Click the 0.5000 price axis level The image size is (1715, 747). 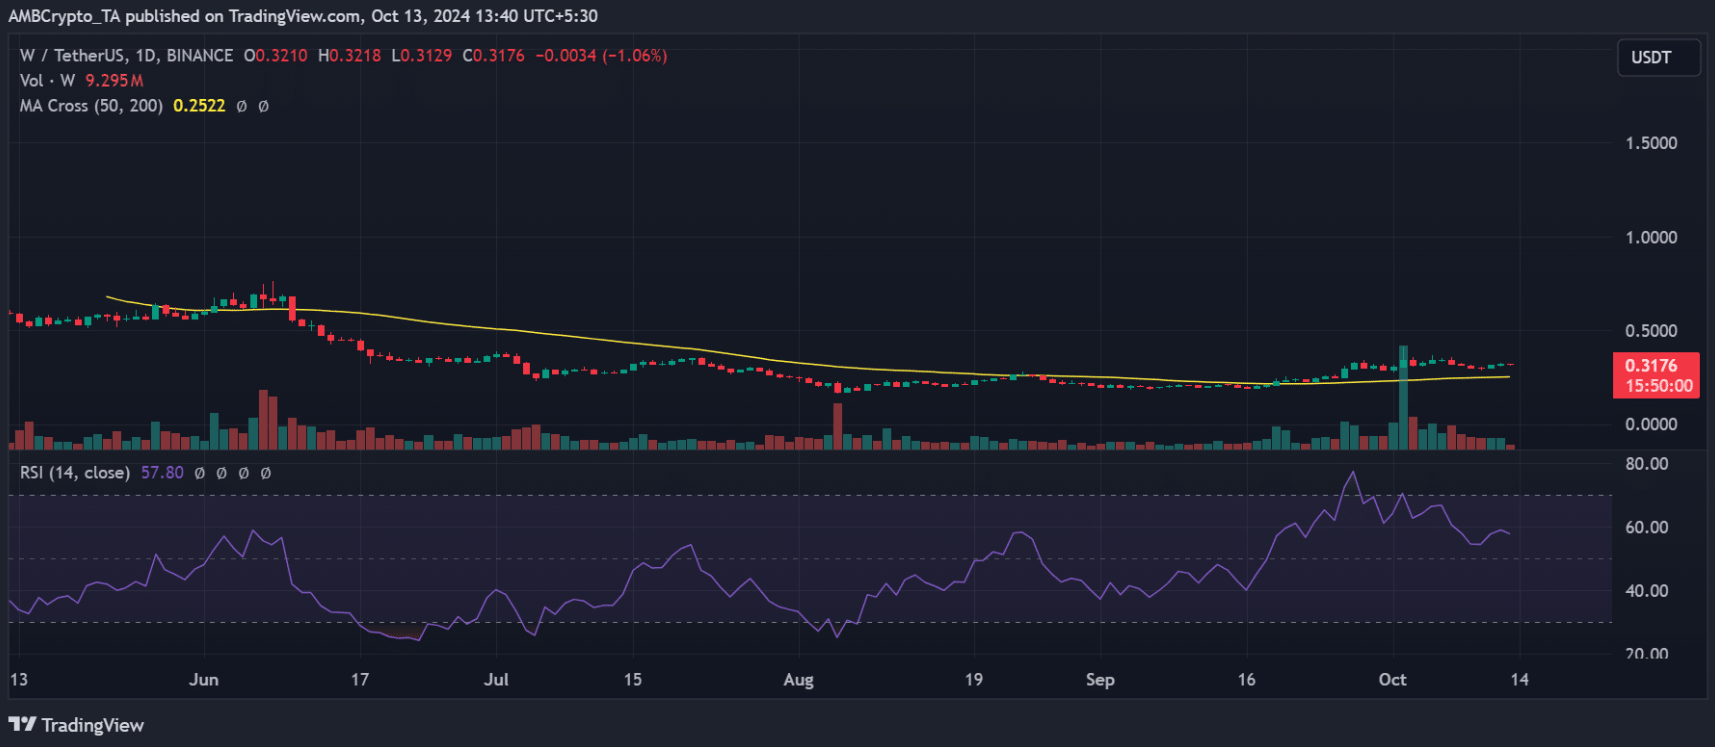click(1651, 331)
